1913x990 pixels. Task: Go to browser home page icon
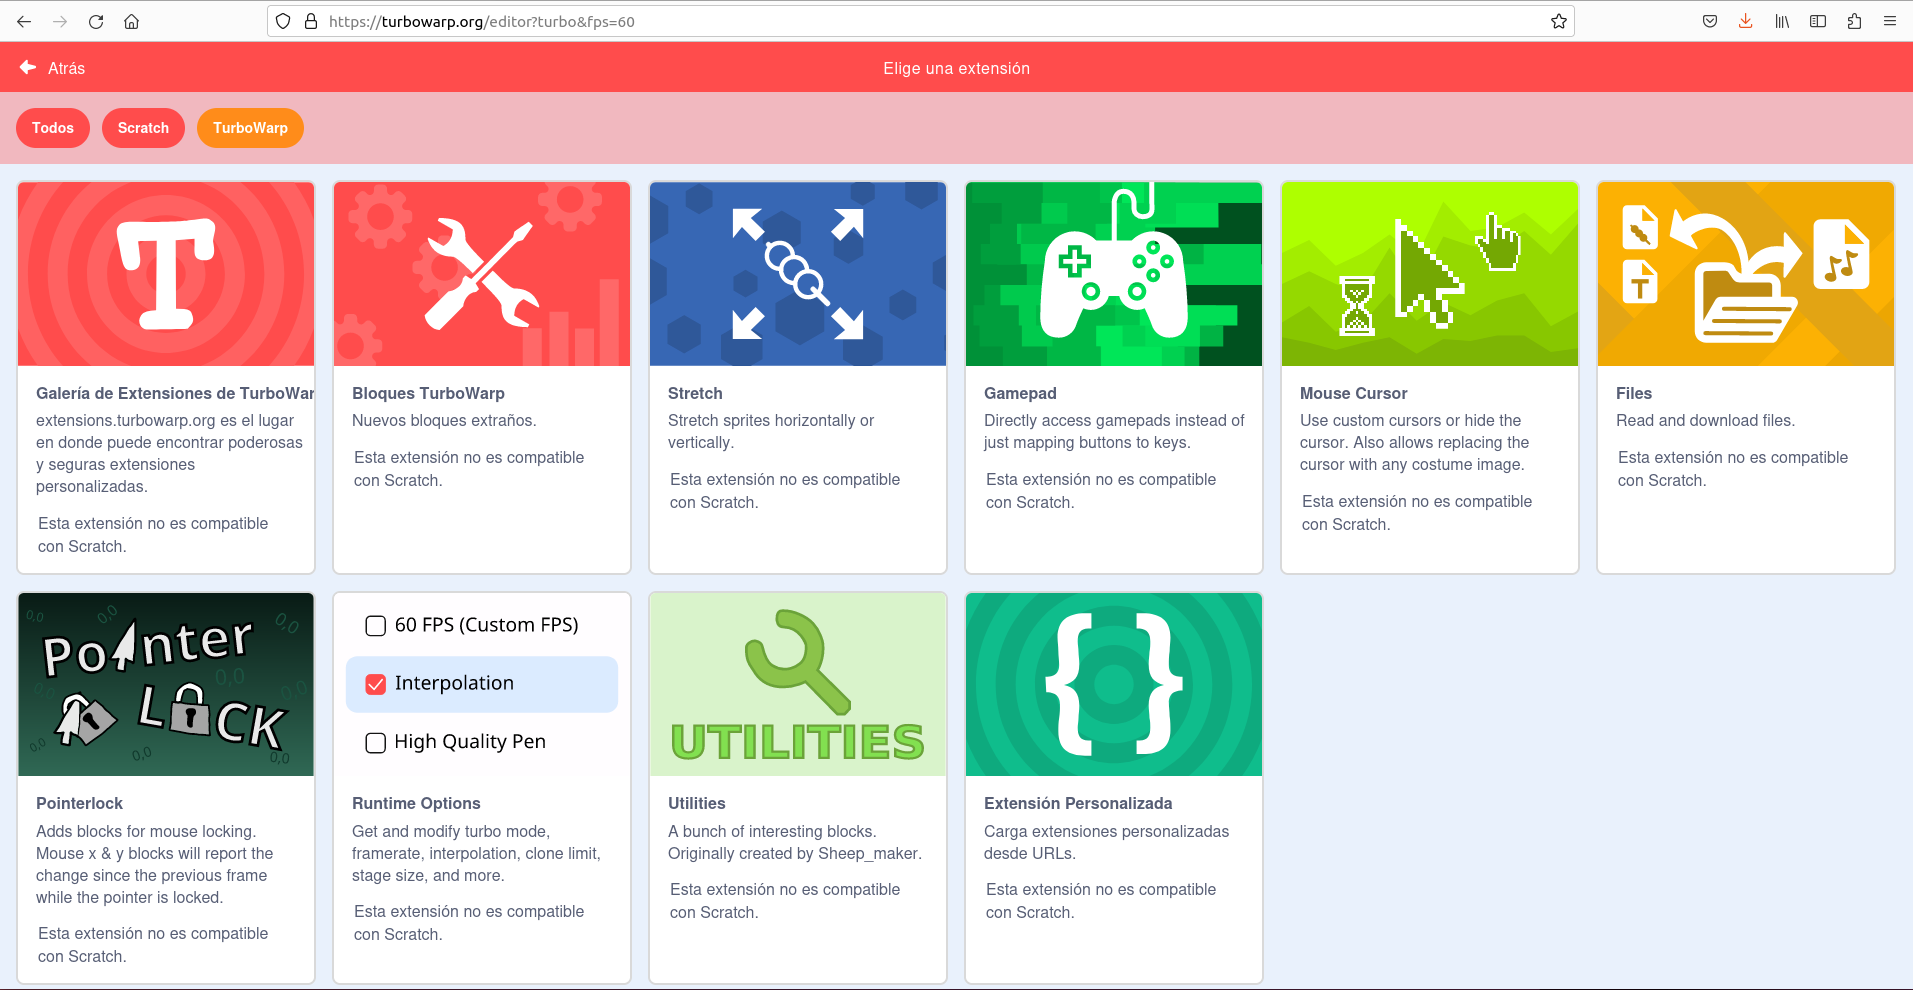(x=131, y=21)
